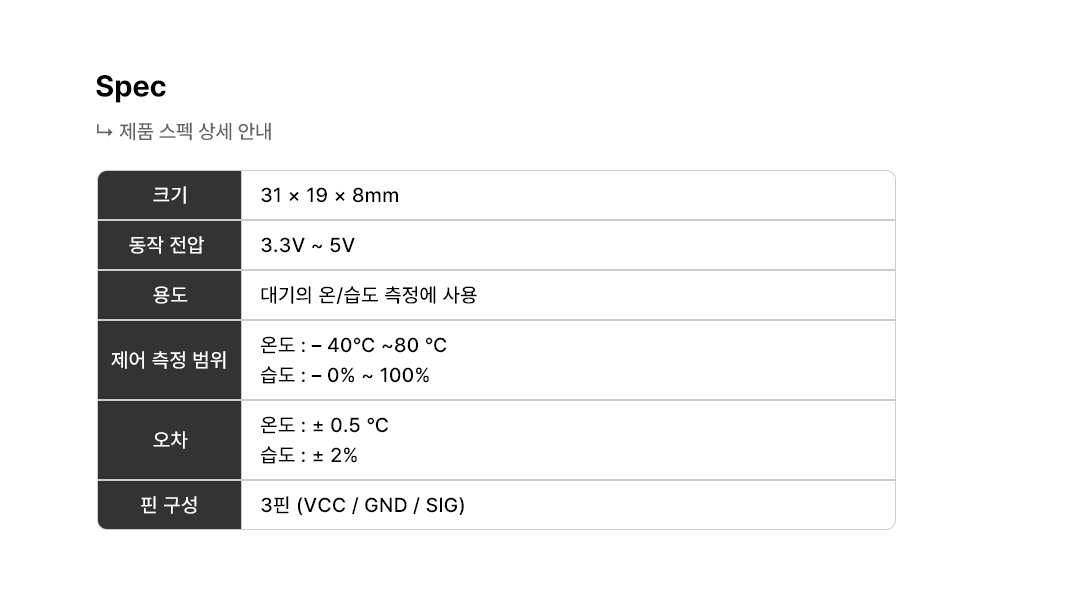This screenshot has height=608, width=1089.
Task: Select the temperature error ± 0.5 °C line
Action: click(x=325, y=425)
